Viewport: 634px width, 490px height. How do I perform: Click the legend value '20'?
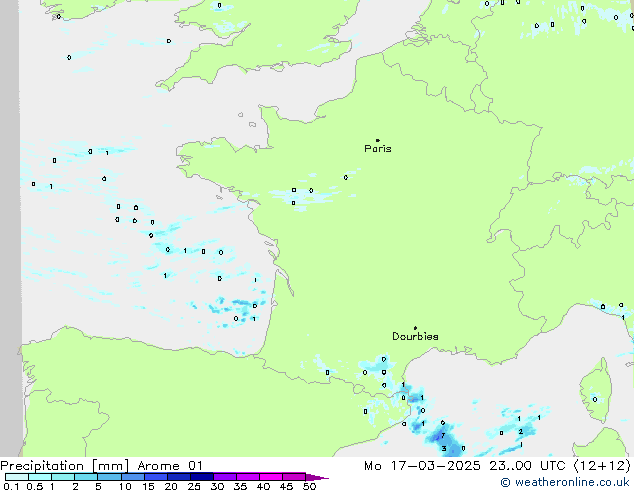(x=171, y=486)
